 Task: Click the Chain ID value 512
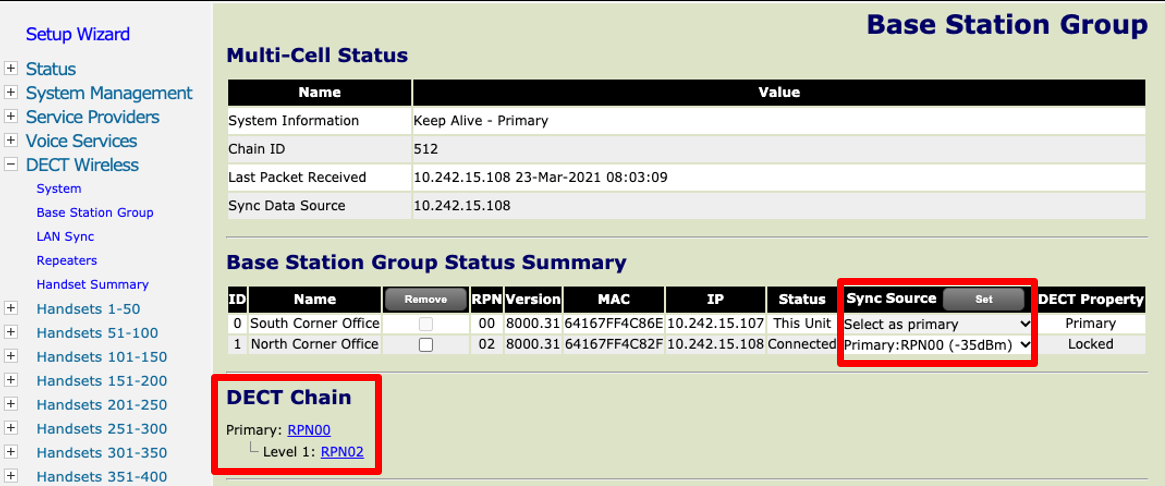coord(426,149)
